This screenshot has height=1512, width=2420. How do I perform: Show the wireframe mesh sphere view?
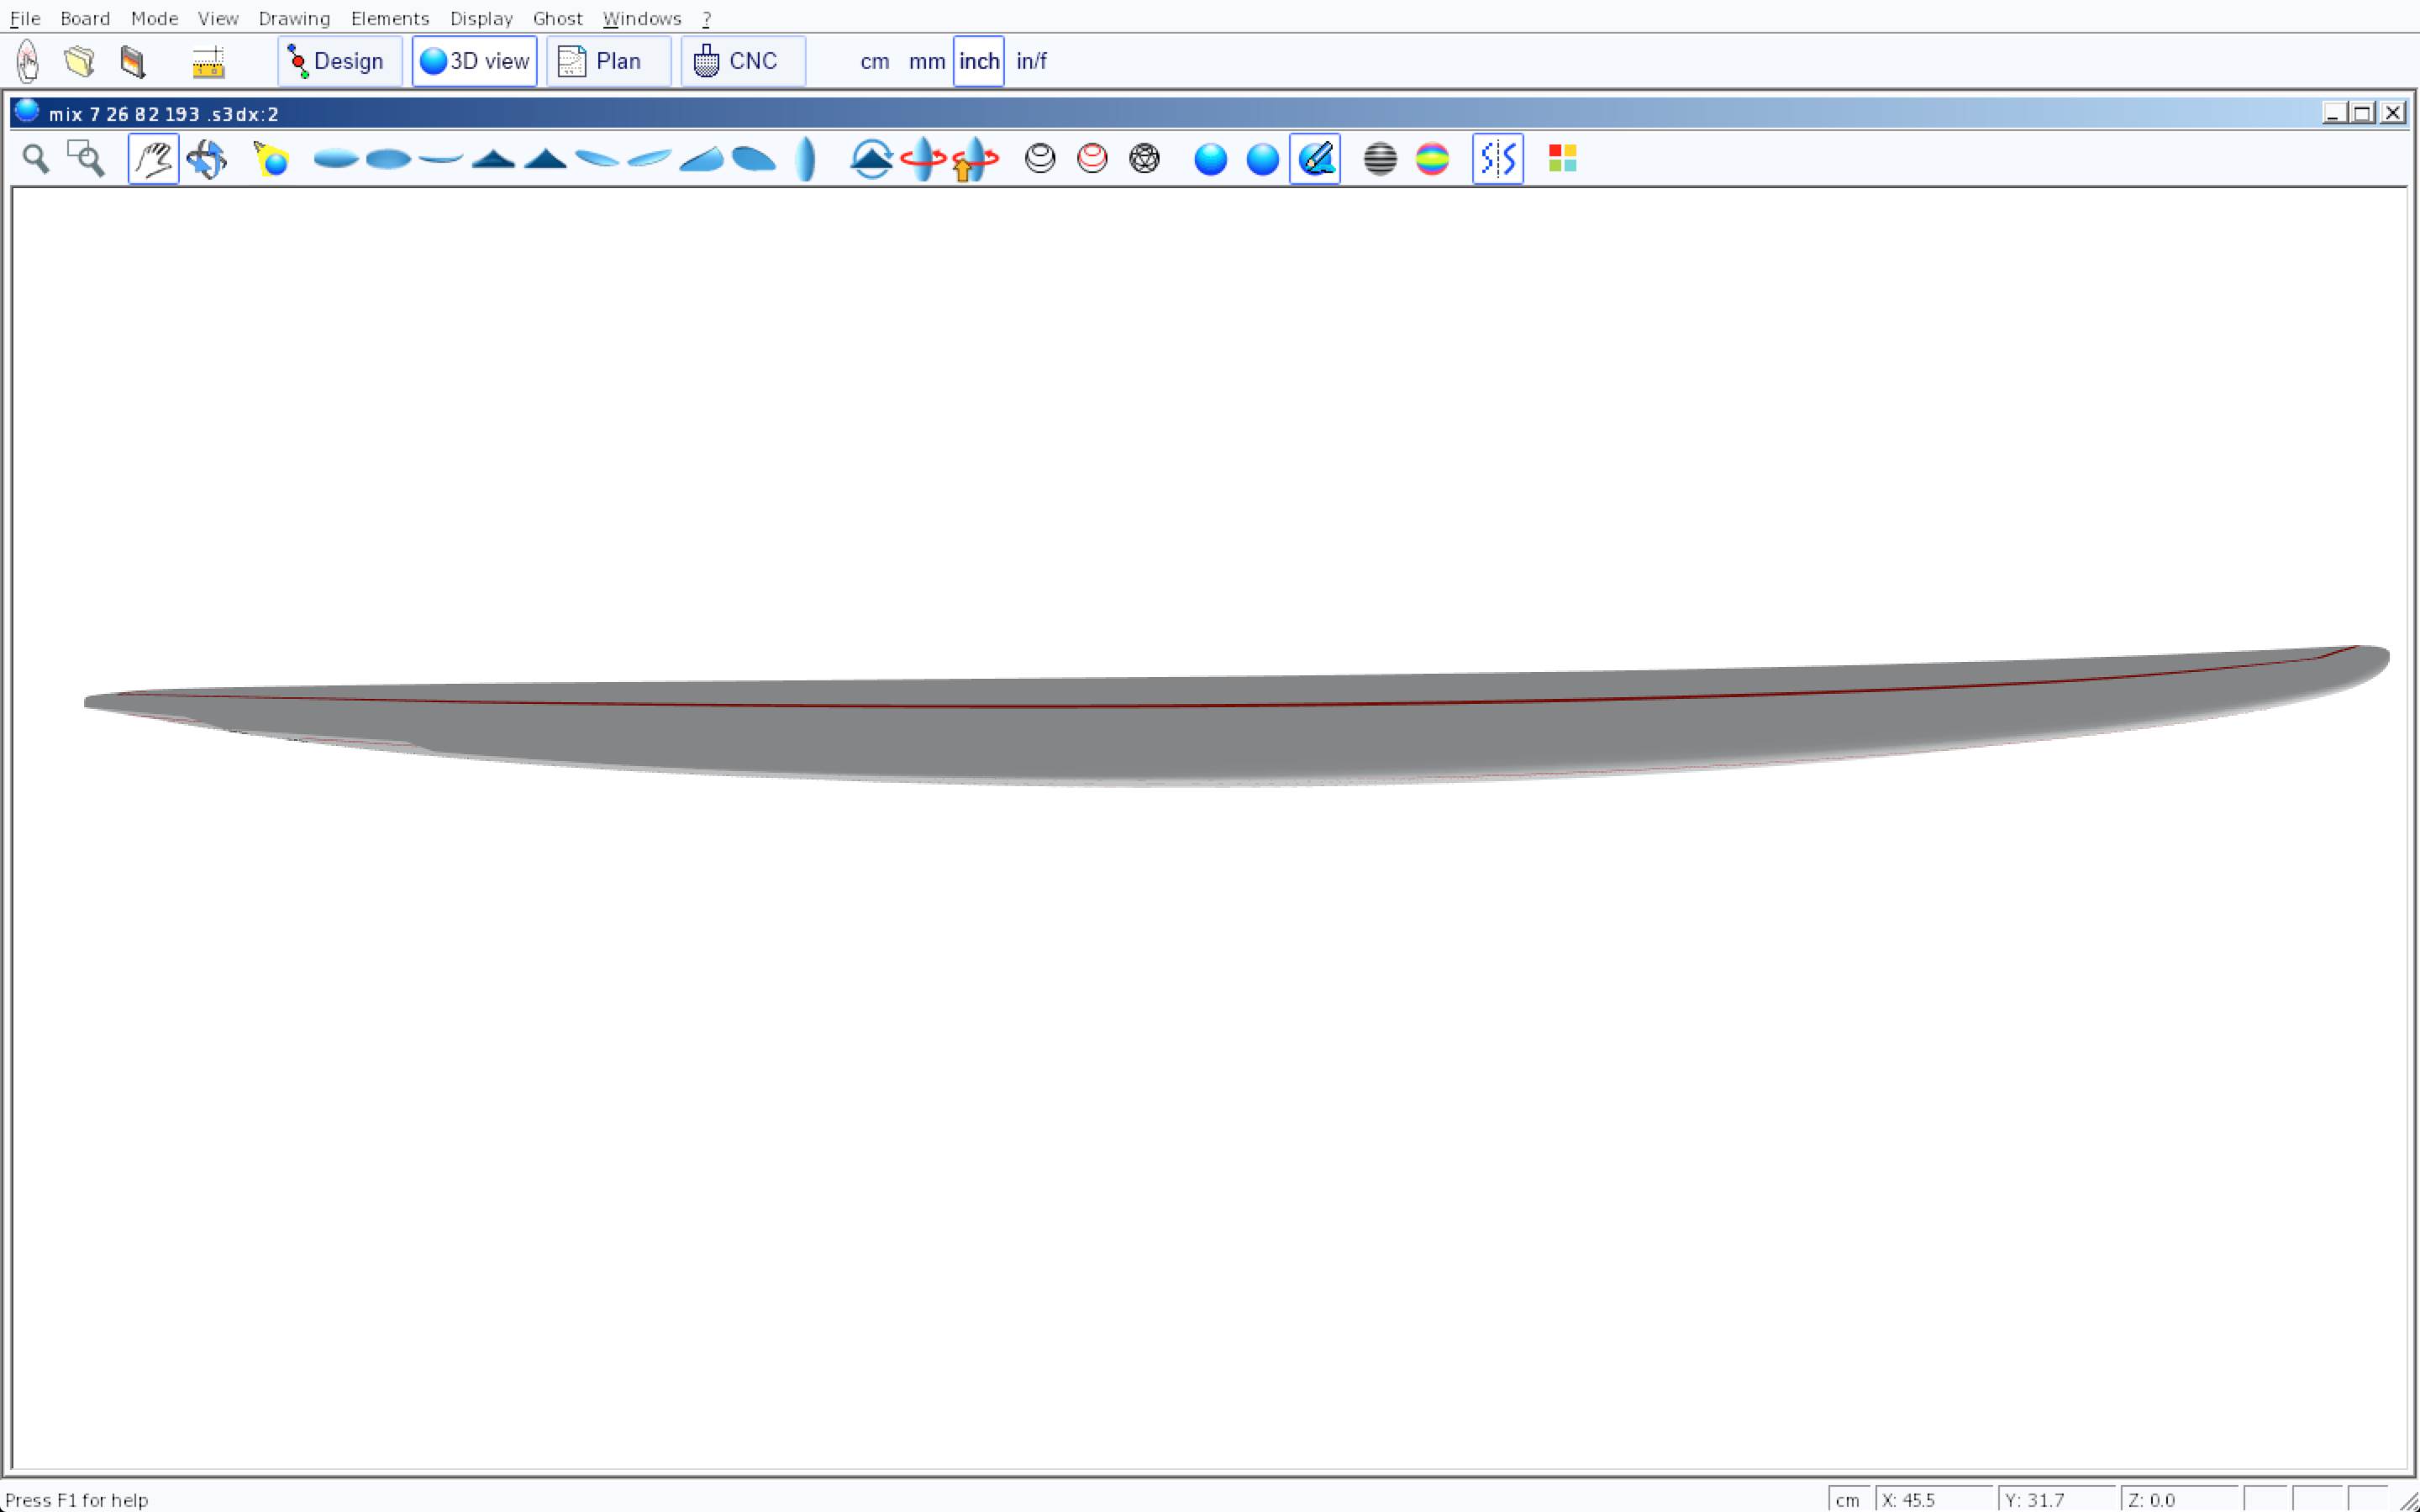click(x=1144, y=159)
